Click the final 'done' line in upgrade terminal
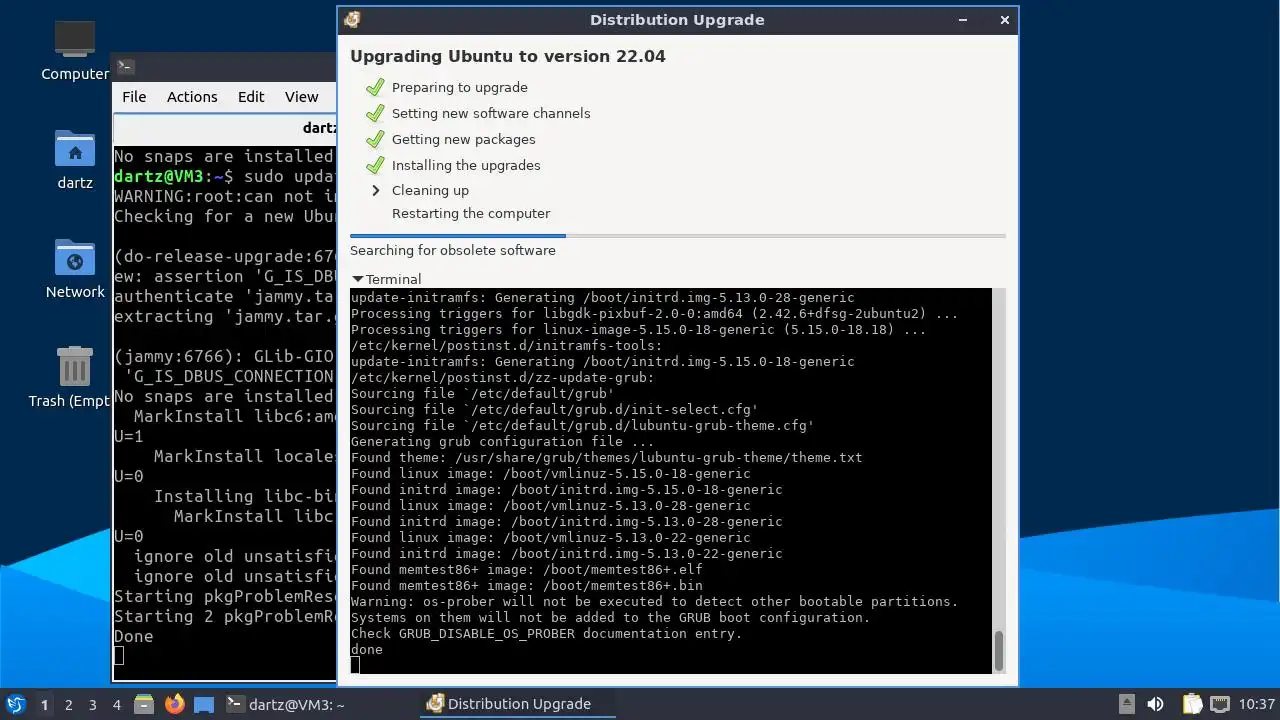Screen dimensions: 1280x720 (367, 649)
